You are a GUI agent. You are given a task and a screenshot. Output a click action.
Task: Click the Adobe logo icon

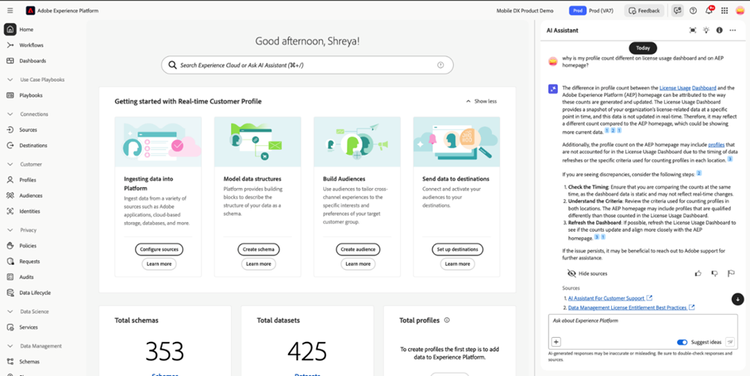(x=31, y=11)
